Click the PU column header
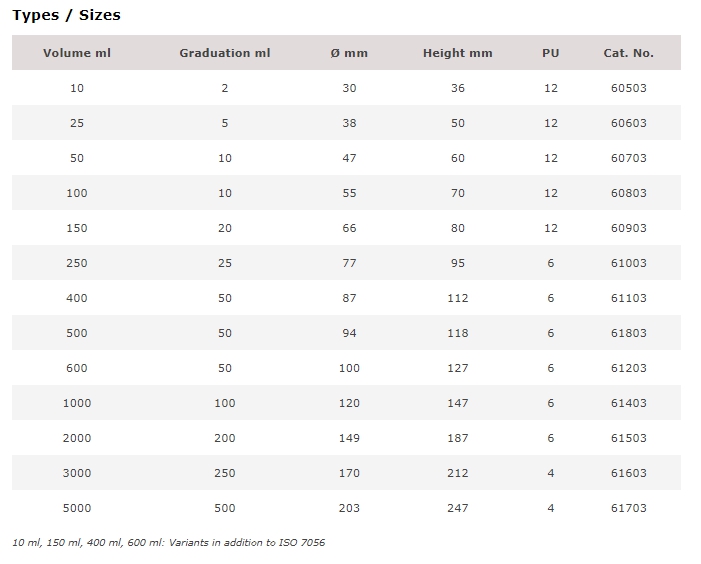Image resolution: width=701 pixels, height=564 pixels. [551, 53]
